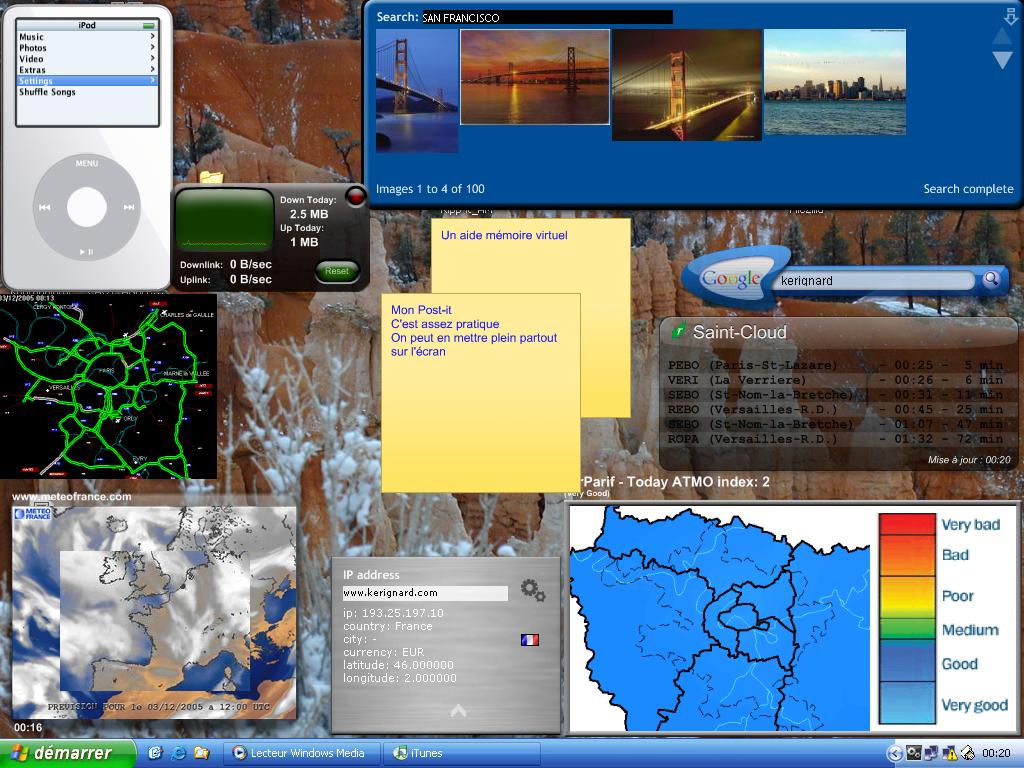Select the REBO (Versailles-R.D.) 00:45 row
This screenshot has height=768, width=1024.
[x=835, y=409]
